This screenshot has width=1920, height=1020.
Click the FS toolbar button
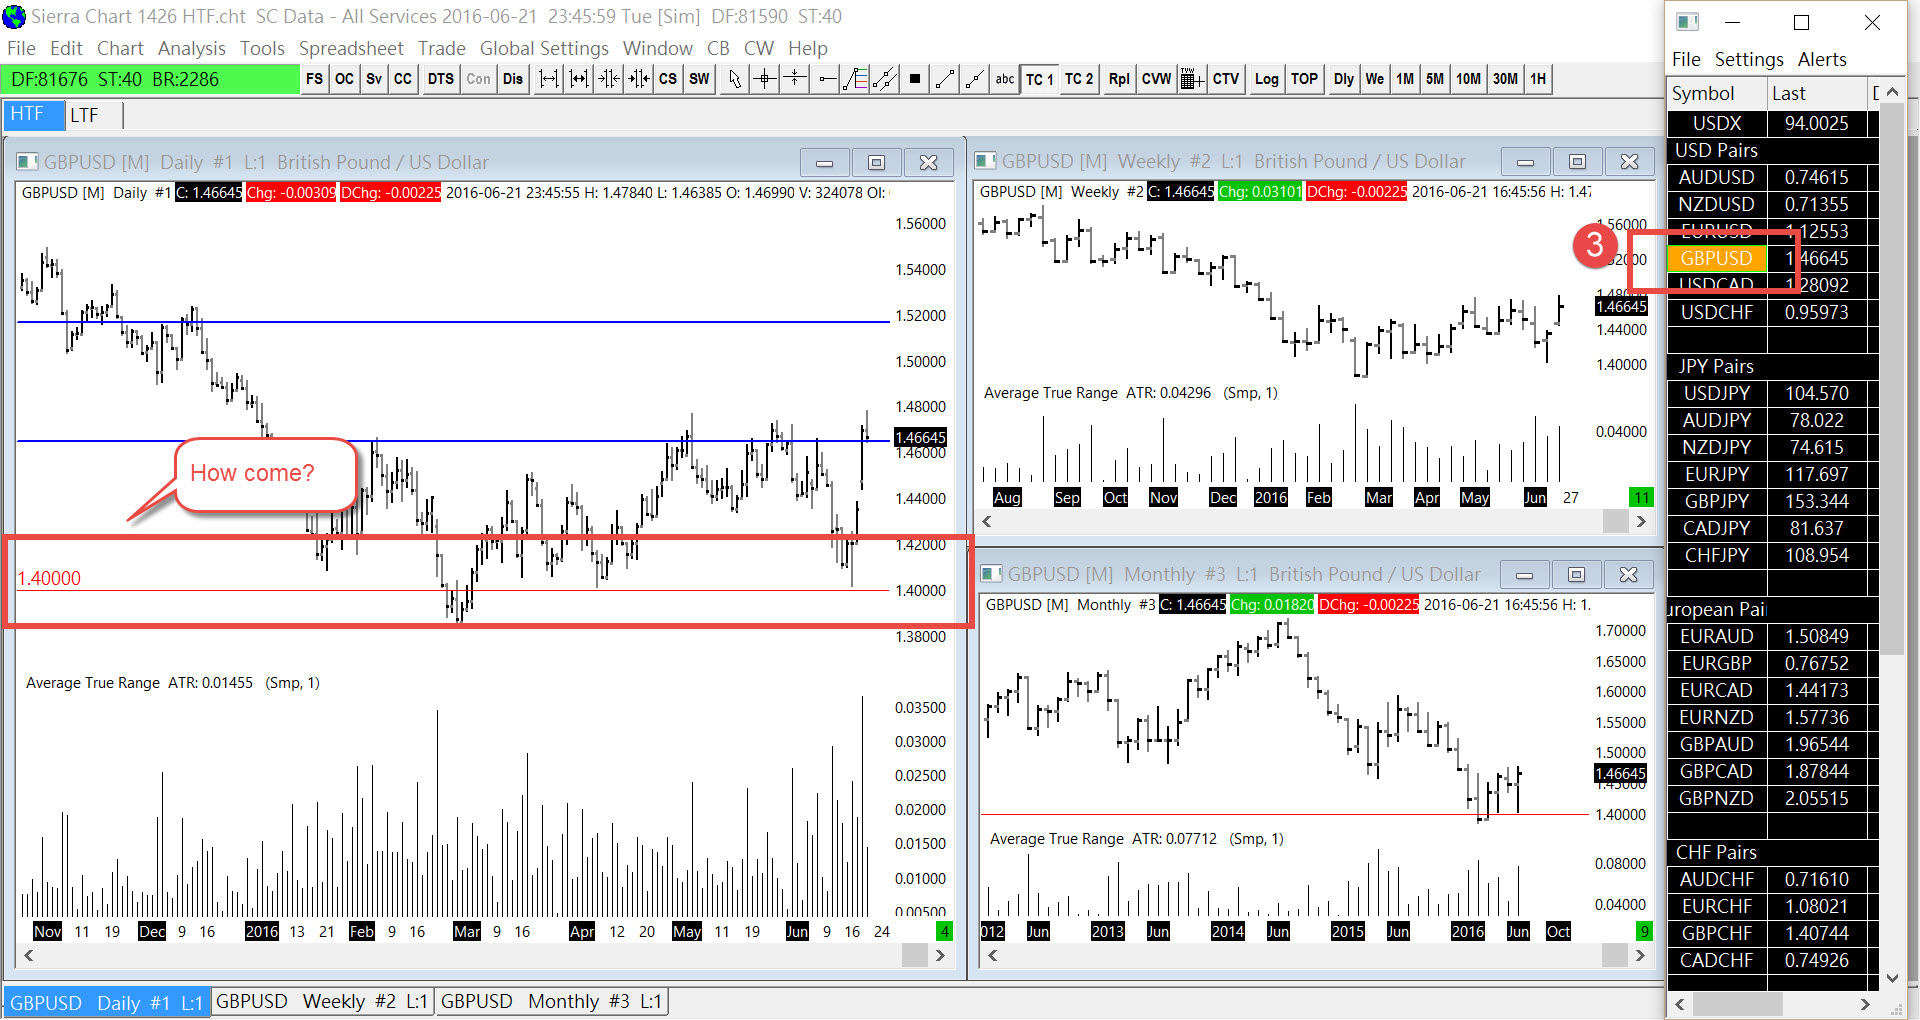314,79
